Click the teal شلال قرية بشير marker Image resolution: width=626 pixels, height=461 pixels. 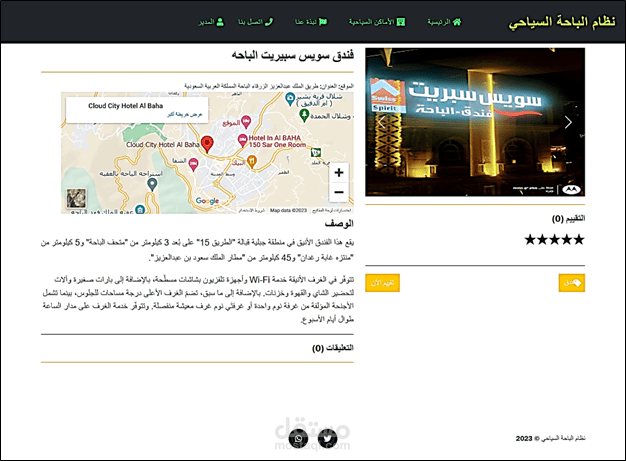tap(290, 99)
